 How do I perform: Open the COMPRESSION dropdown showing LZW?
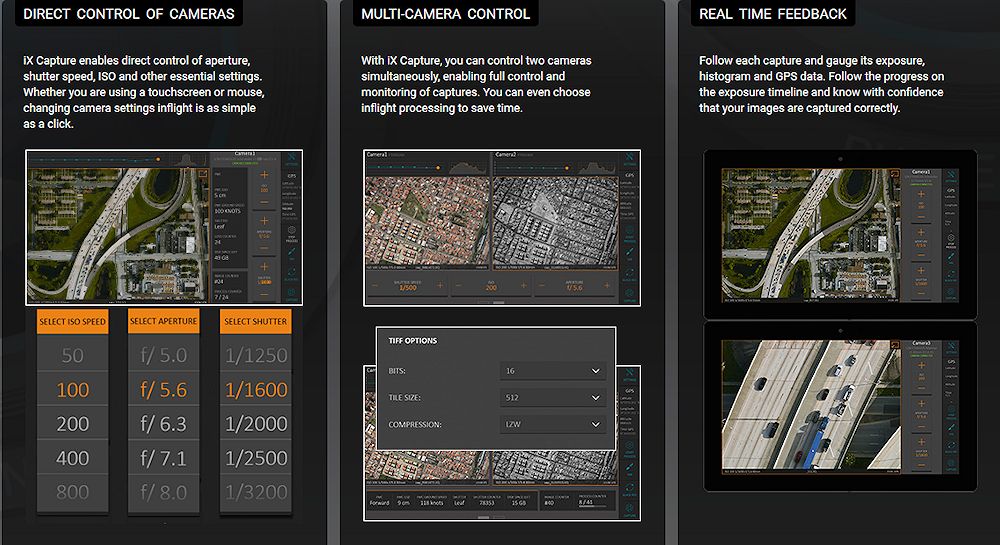553,425
